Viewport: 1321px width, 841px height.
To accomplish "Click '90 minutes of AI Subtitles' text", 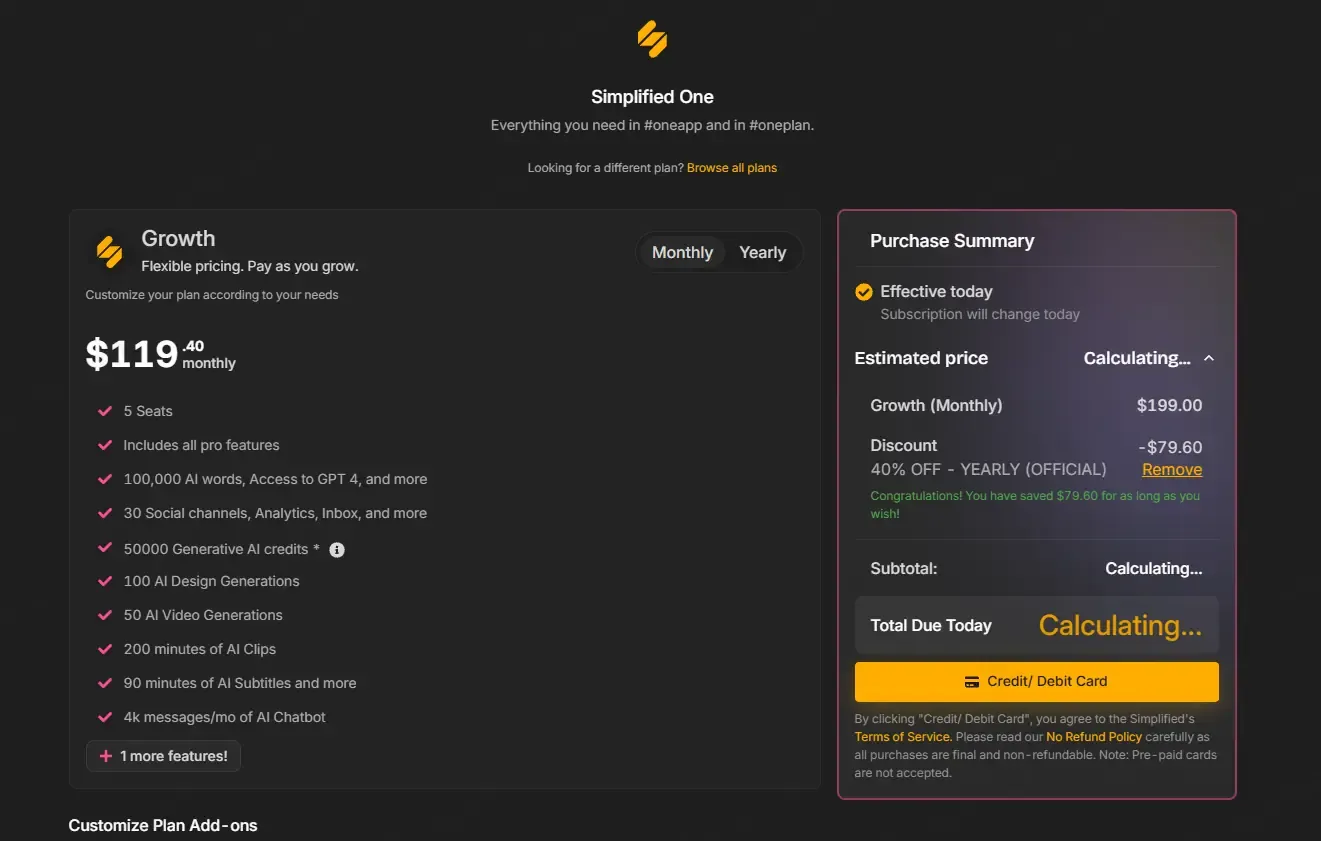I will [x=240, y=683].
